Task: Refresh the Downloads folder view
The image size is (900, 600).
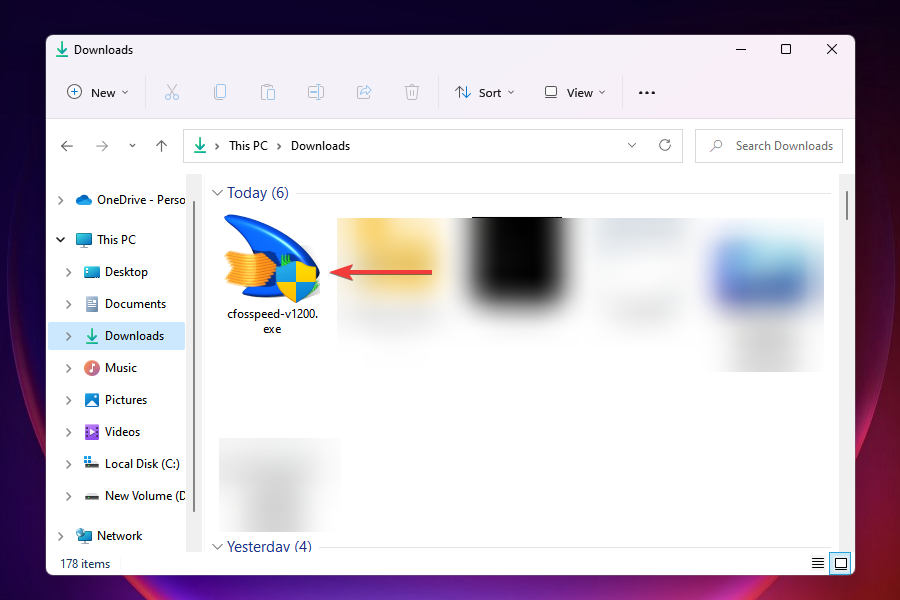Action: click(665, 145)
